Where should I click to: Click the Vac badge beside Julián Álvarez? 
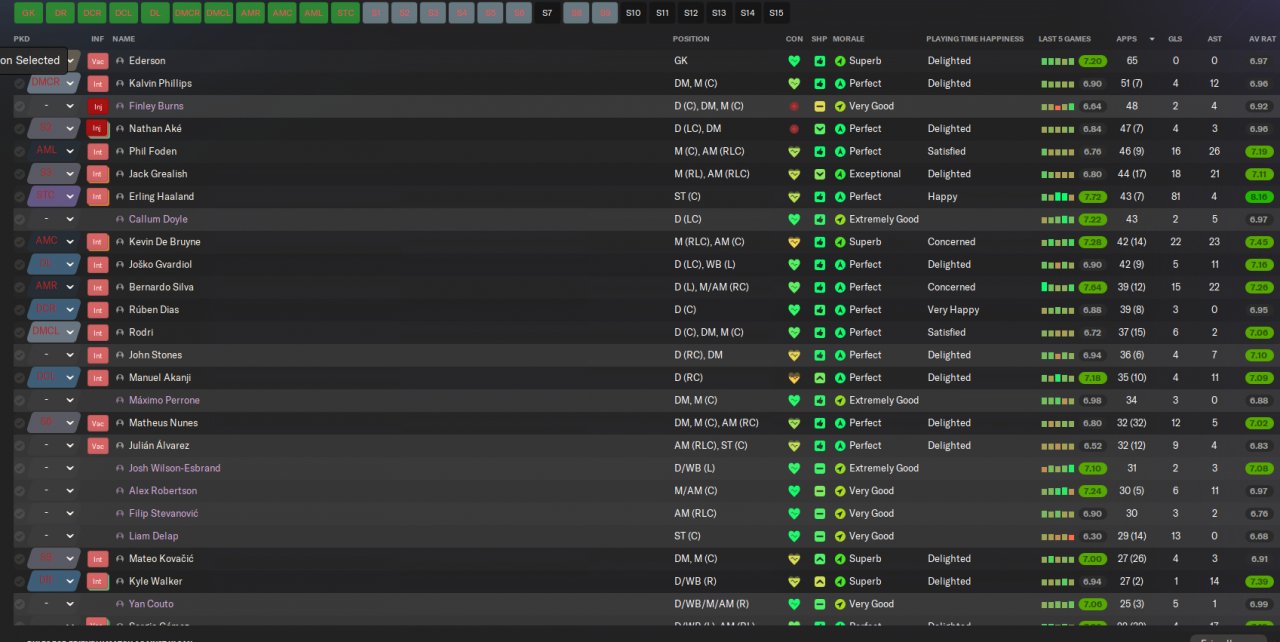pos(98,446)
